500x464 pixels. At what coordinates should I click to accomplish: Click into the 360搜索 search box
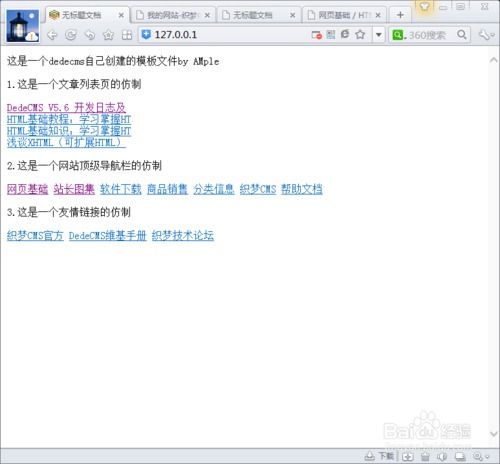pos(431,35)
